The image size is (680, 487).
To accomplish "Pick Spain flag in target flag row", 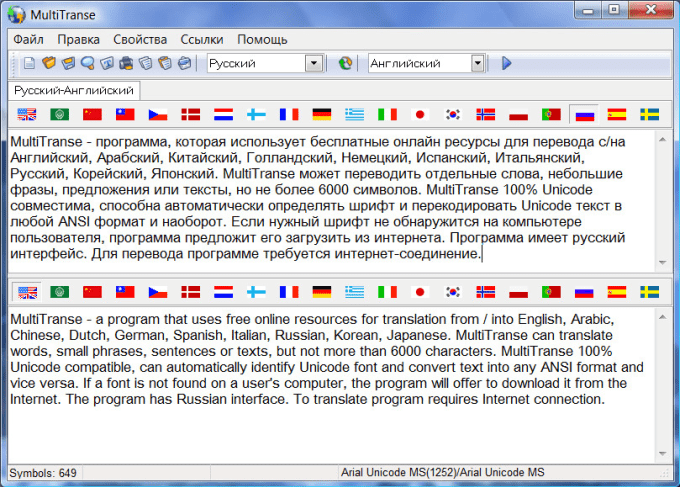I will [617, 292].
